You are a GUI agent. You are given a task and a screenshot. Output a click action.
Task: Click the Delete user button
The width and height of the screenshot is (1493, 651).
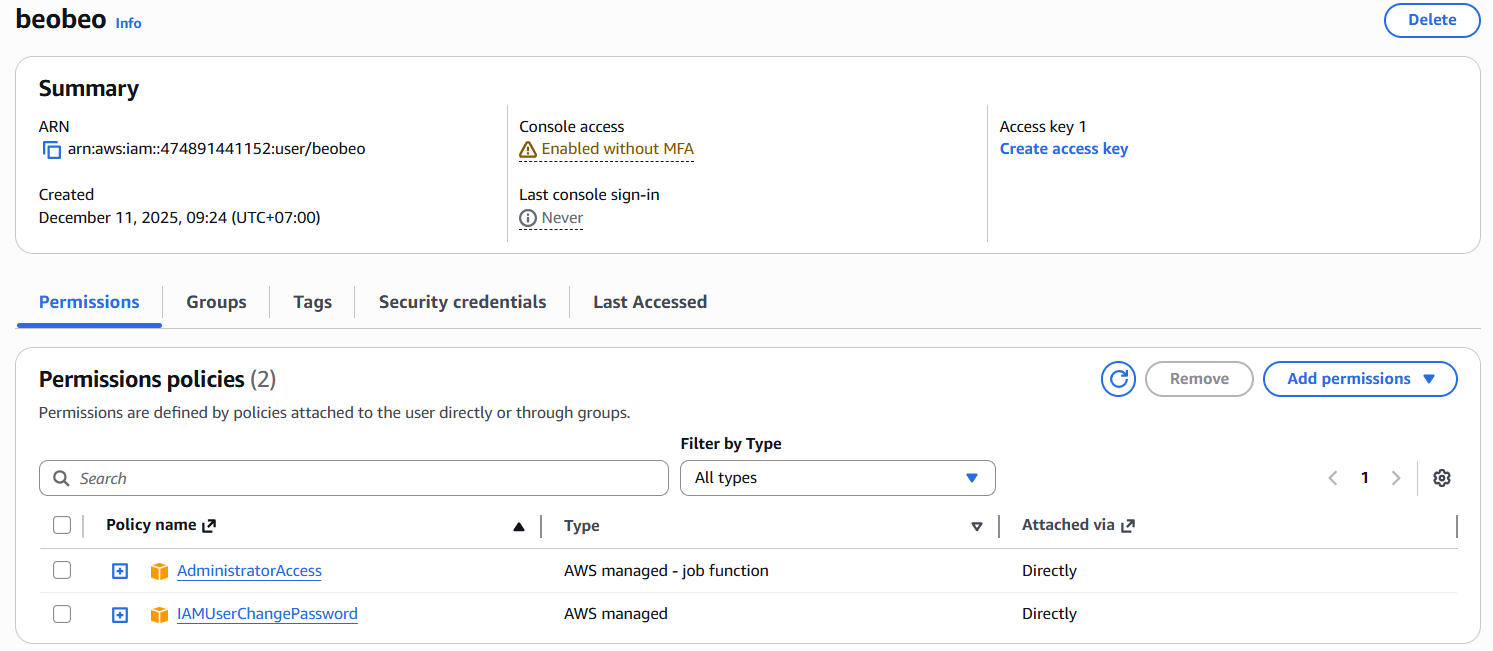click(1431, 20)
